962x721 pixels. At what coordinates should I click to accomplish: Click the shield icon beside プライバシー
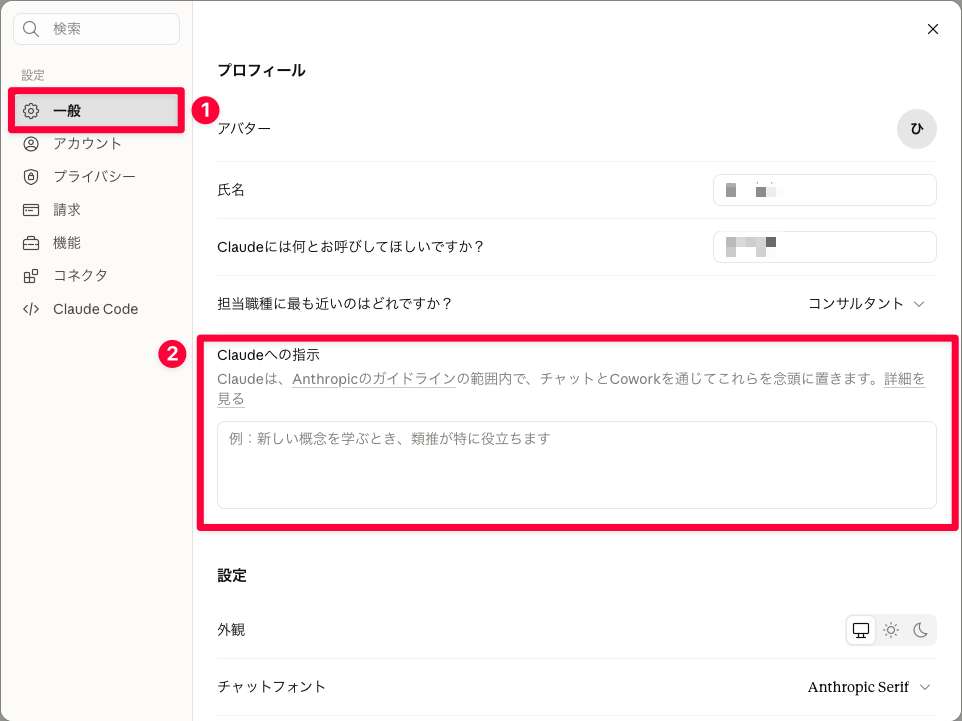pos(31,177)
